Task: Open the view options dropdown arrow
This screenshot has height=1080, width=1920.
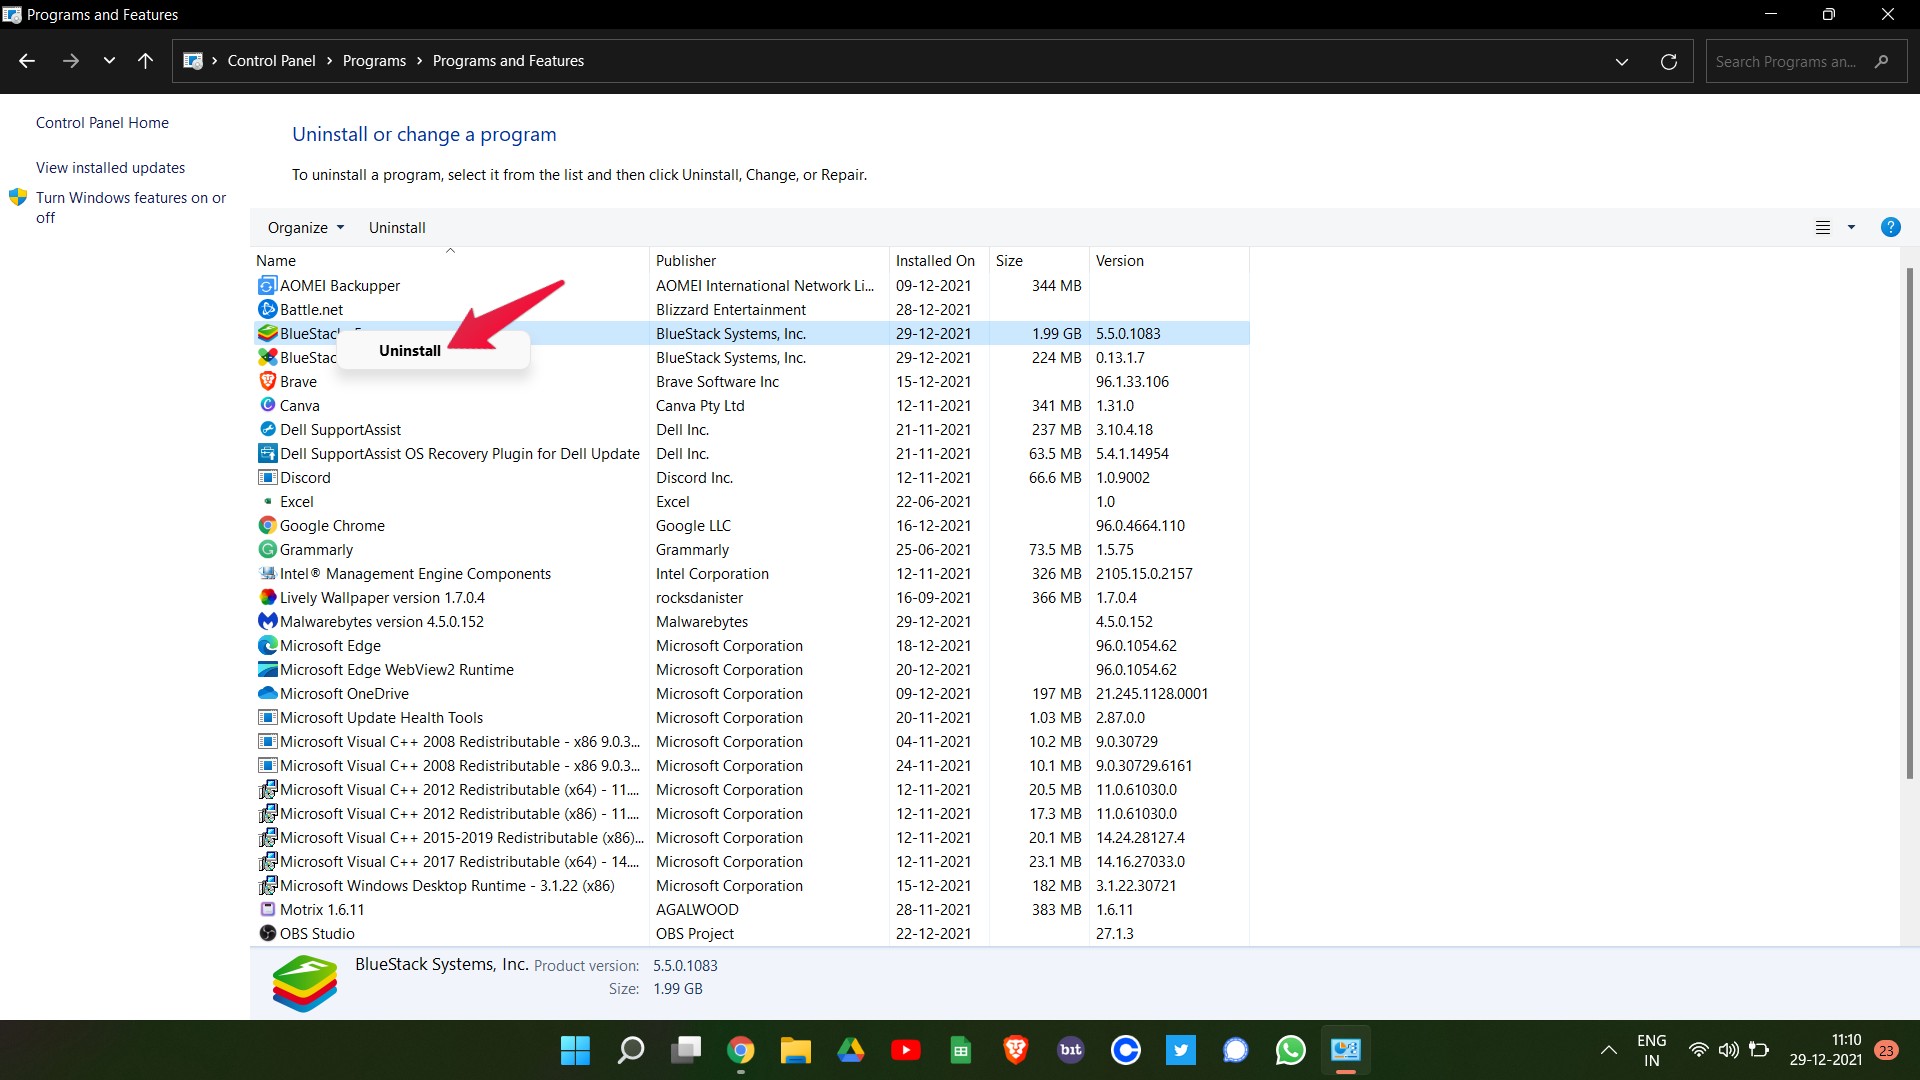Action: tap(1851, 228)
